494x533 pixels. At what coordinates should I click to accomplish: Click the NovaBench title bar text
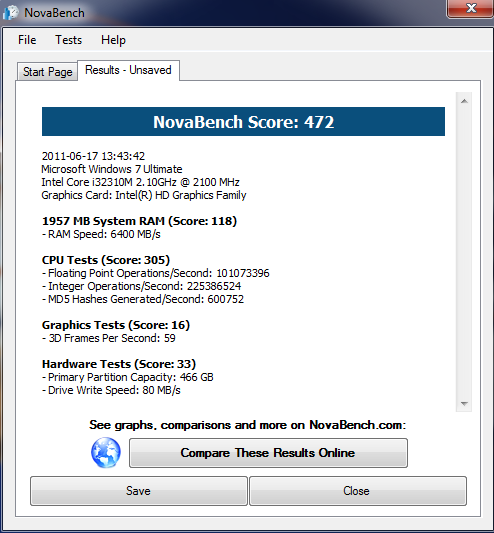pos(54,13)
